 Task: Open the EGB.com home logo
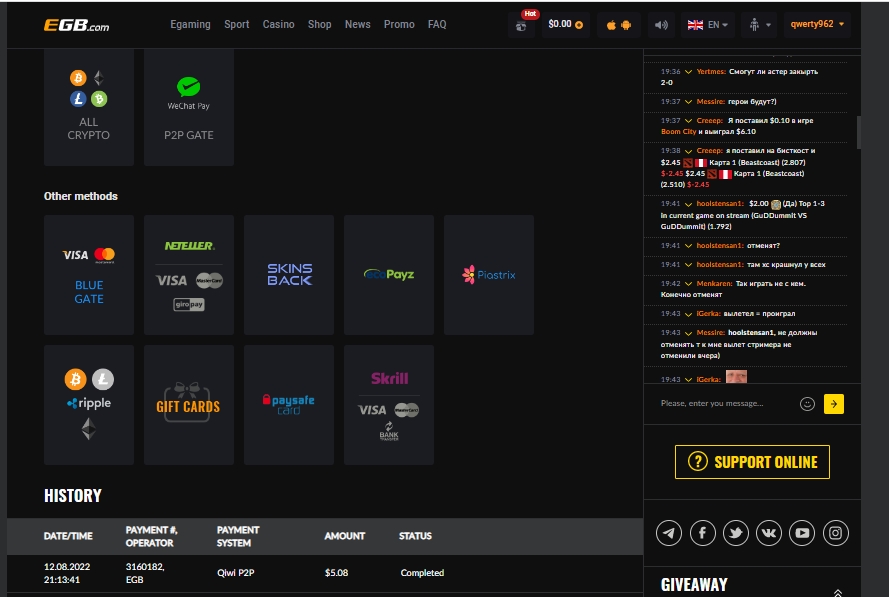coord(77,25)
